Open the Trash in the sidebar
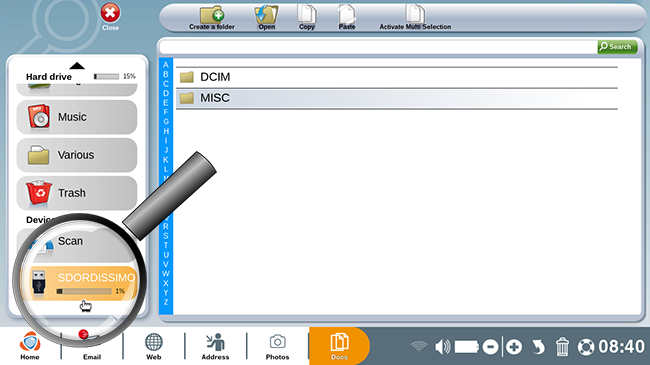The height and width of the screenshot is (365, 650). (x=77, y=193)
